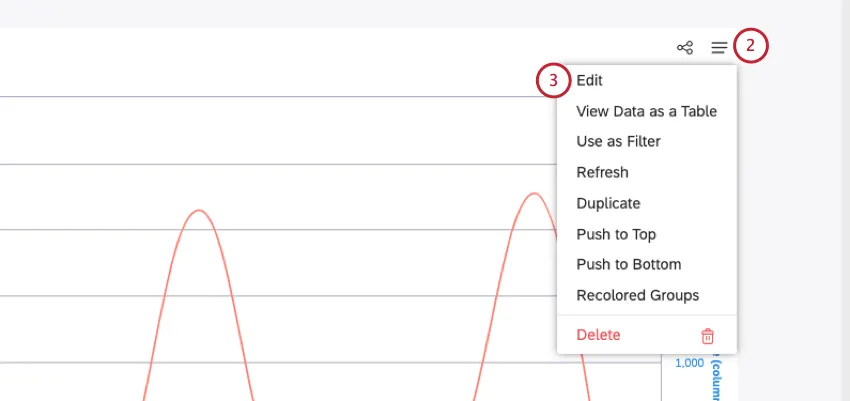Click the trough of the red line between the peaks

[x=366, y=398]
